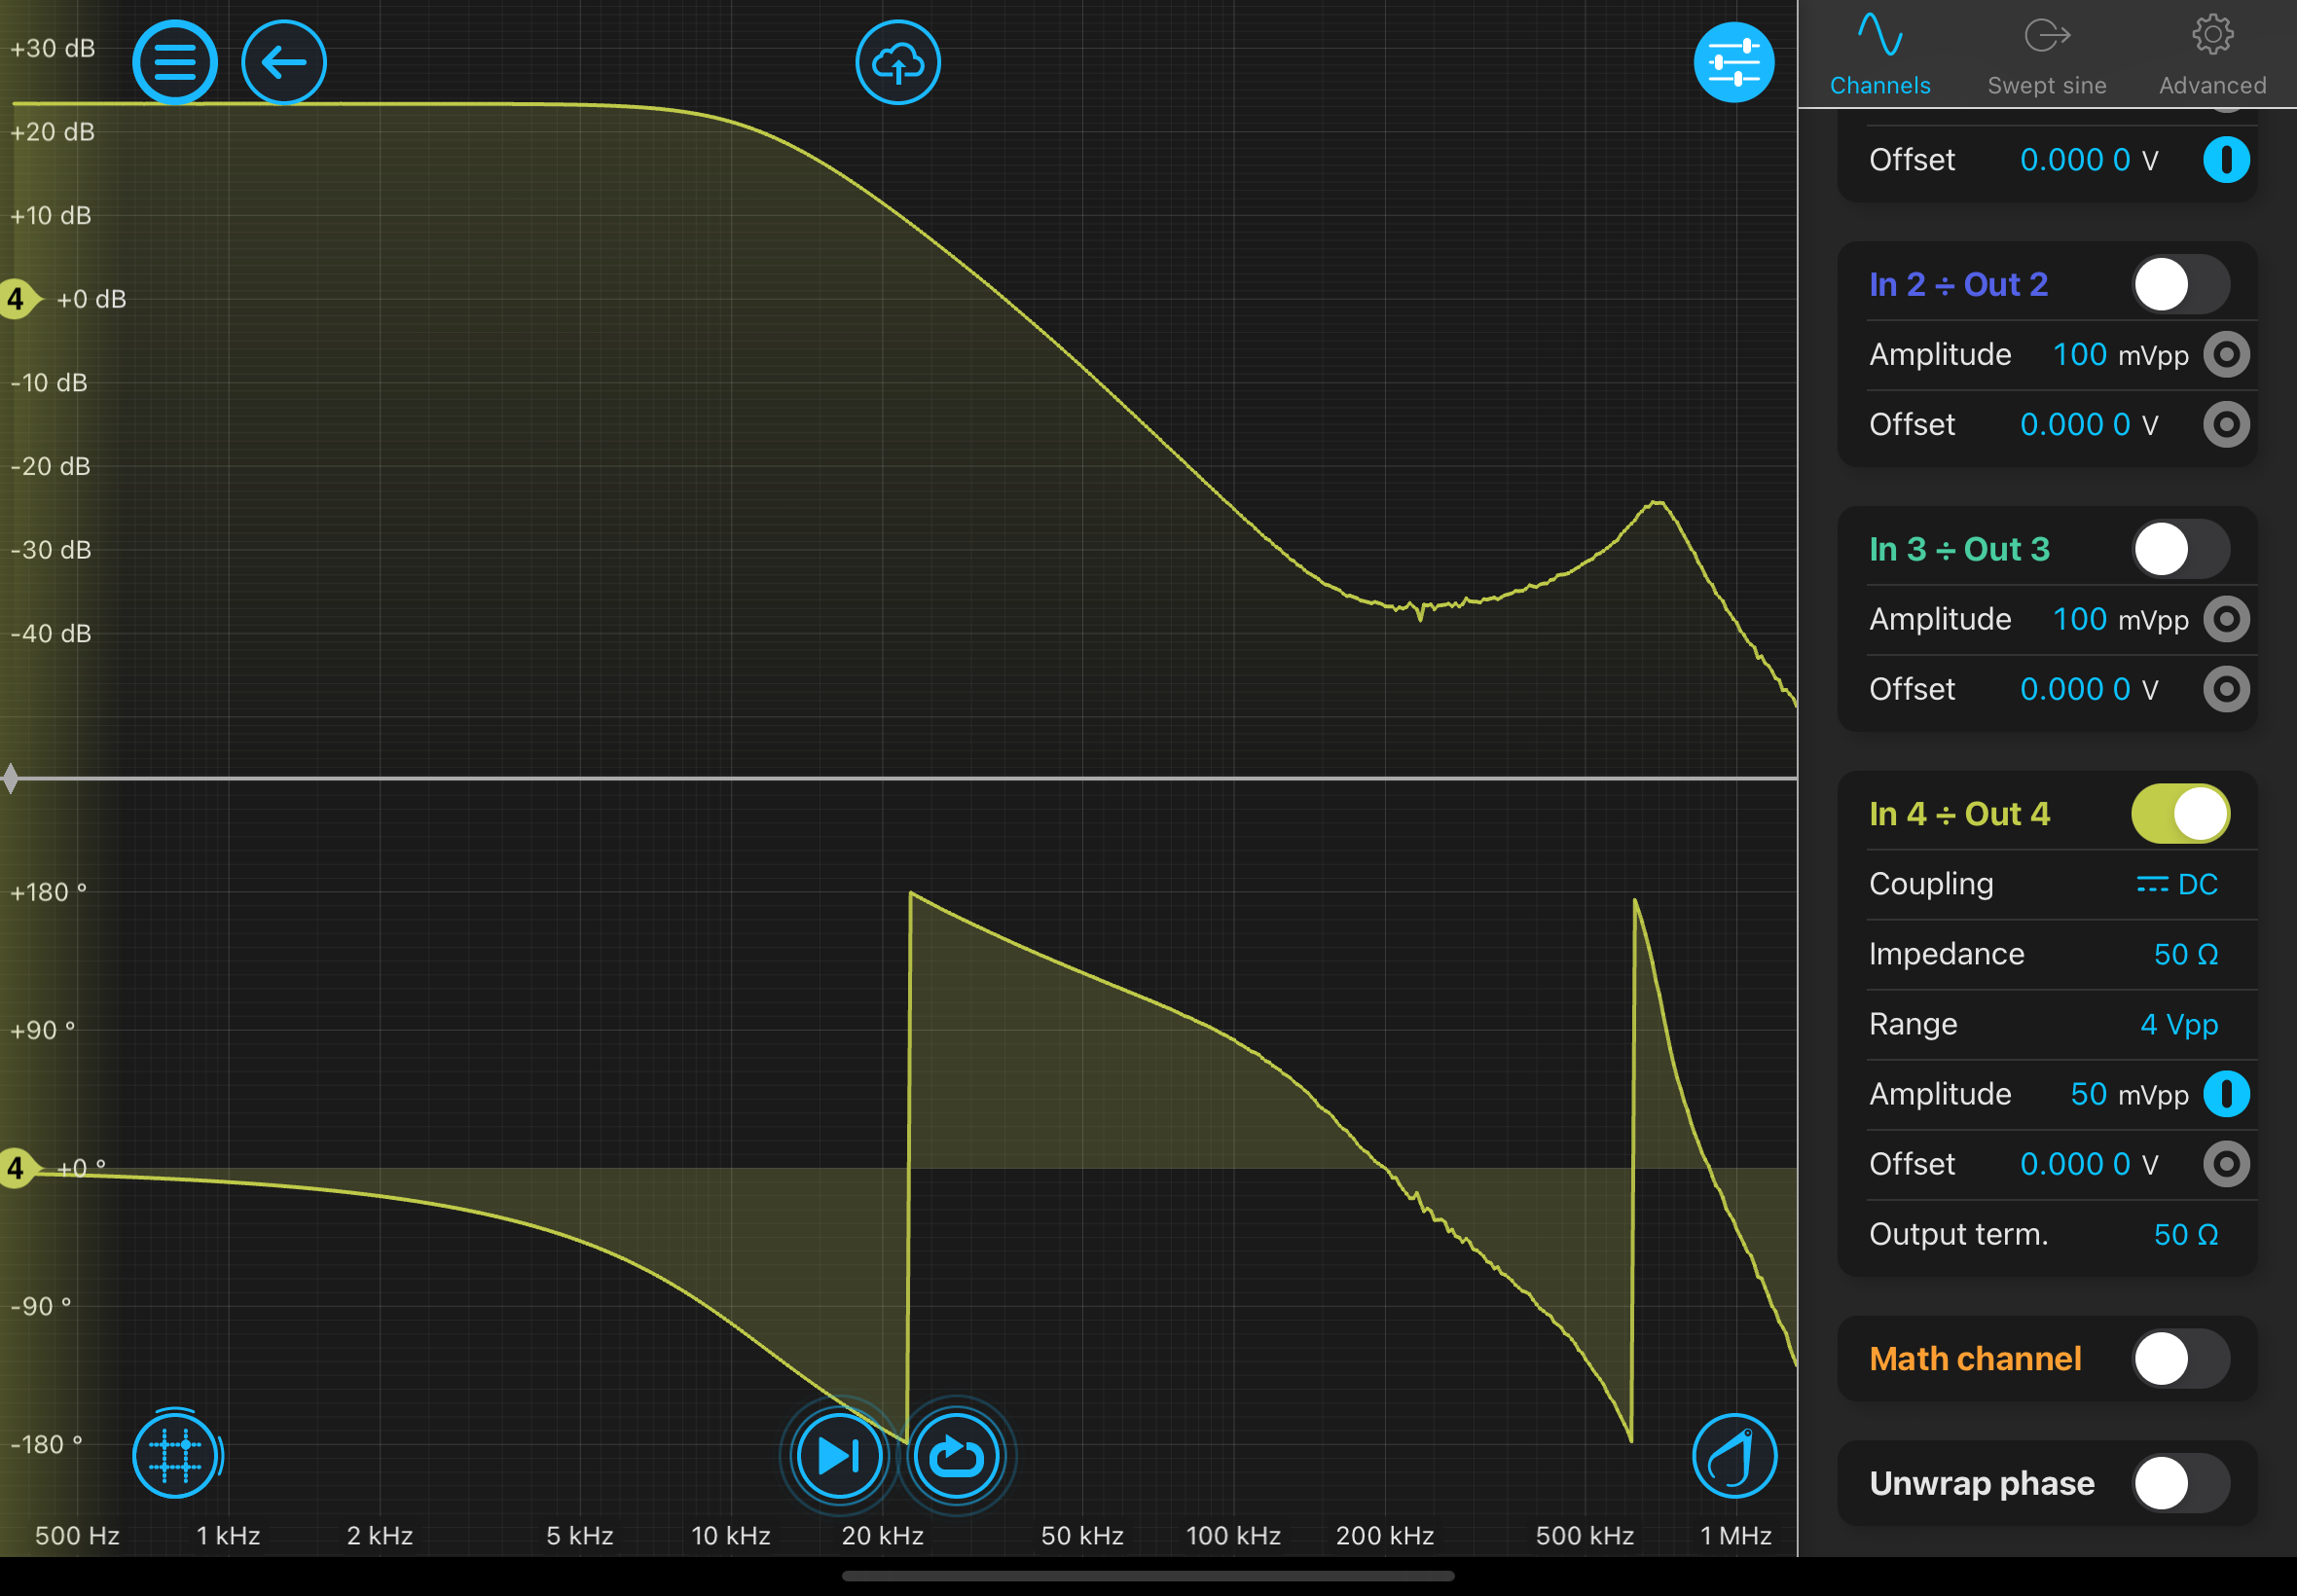Toggle the settings sliders panel button
The width and height of the screenshot is (2297, 1596).
coord(1734,62)
